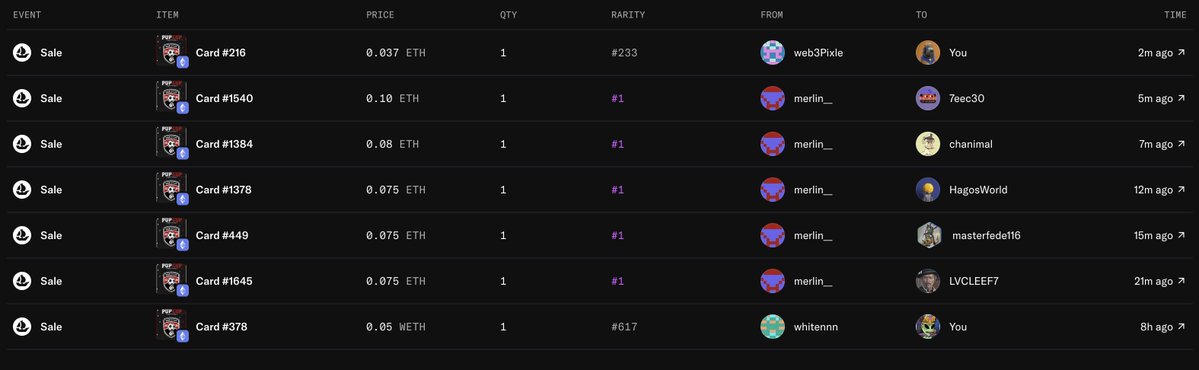Visit LVCLEEF7 buyer profile name

[973, 281]
